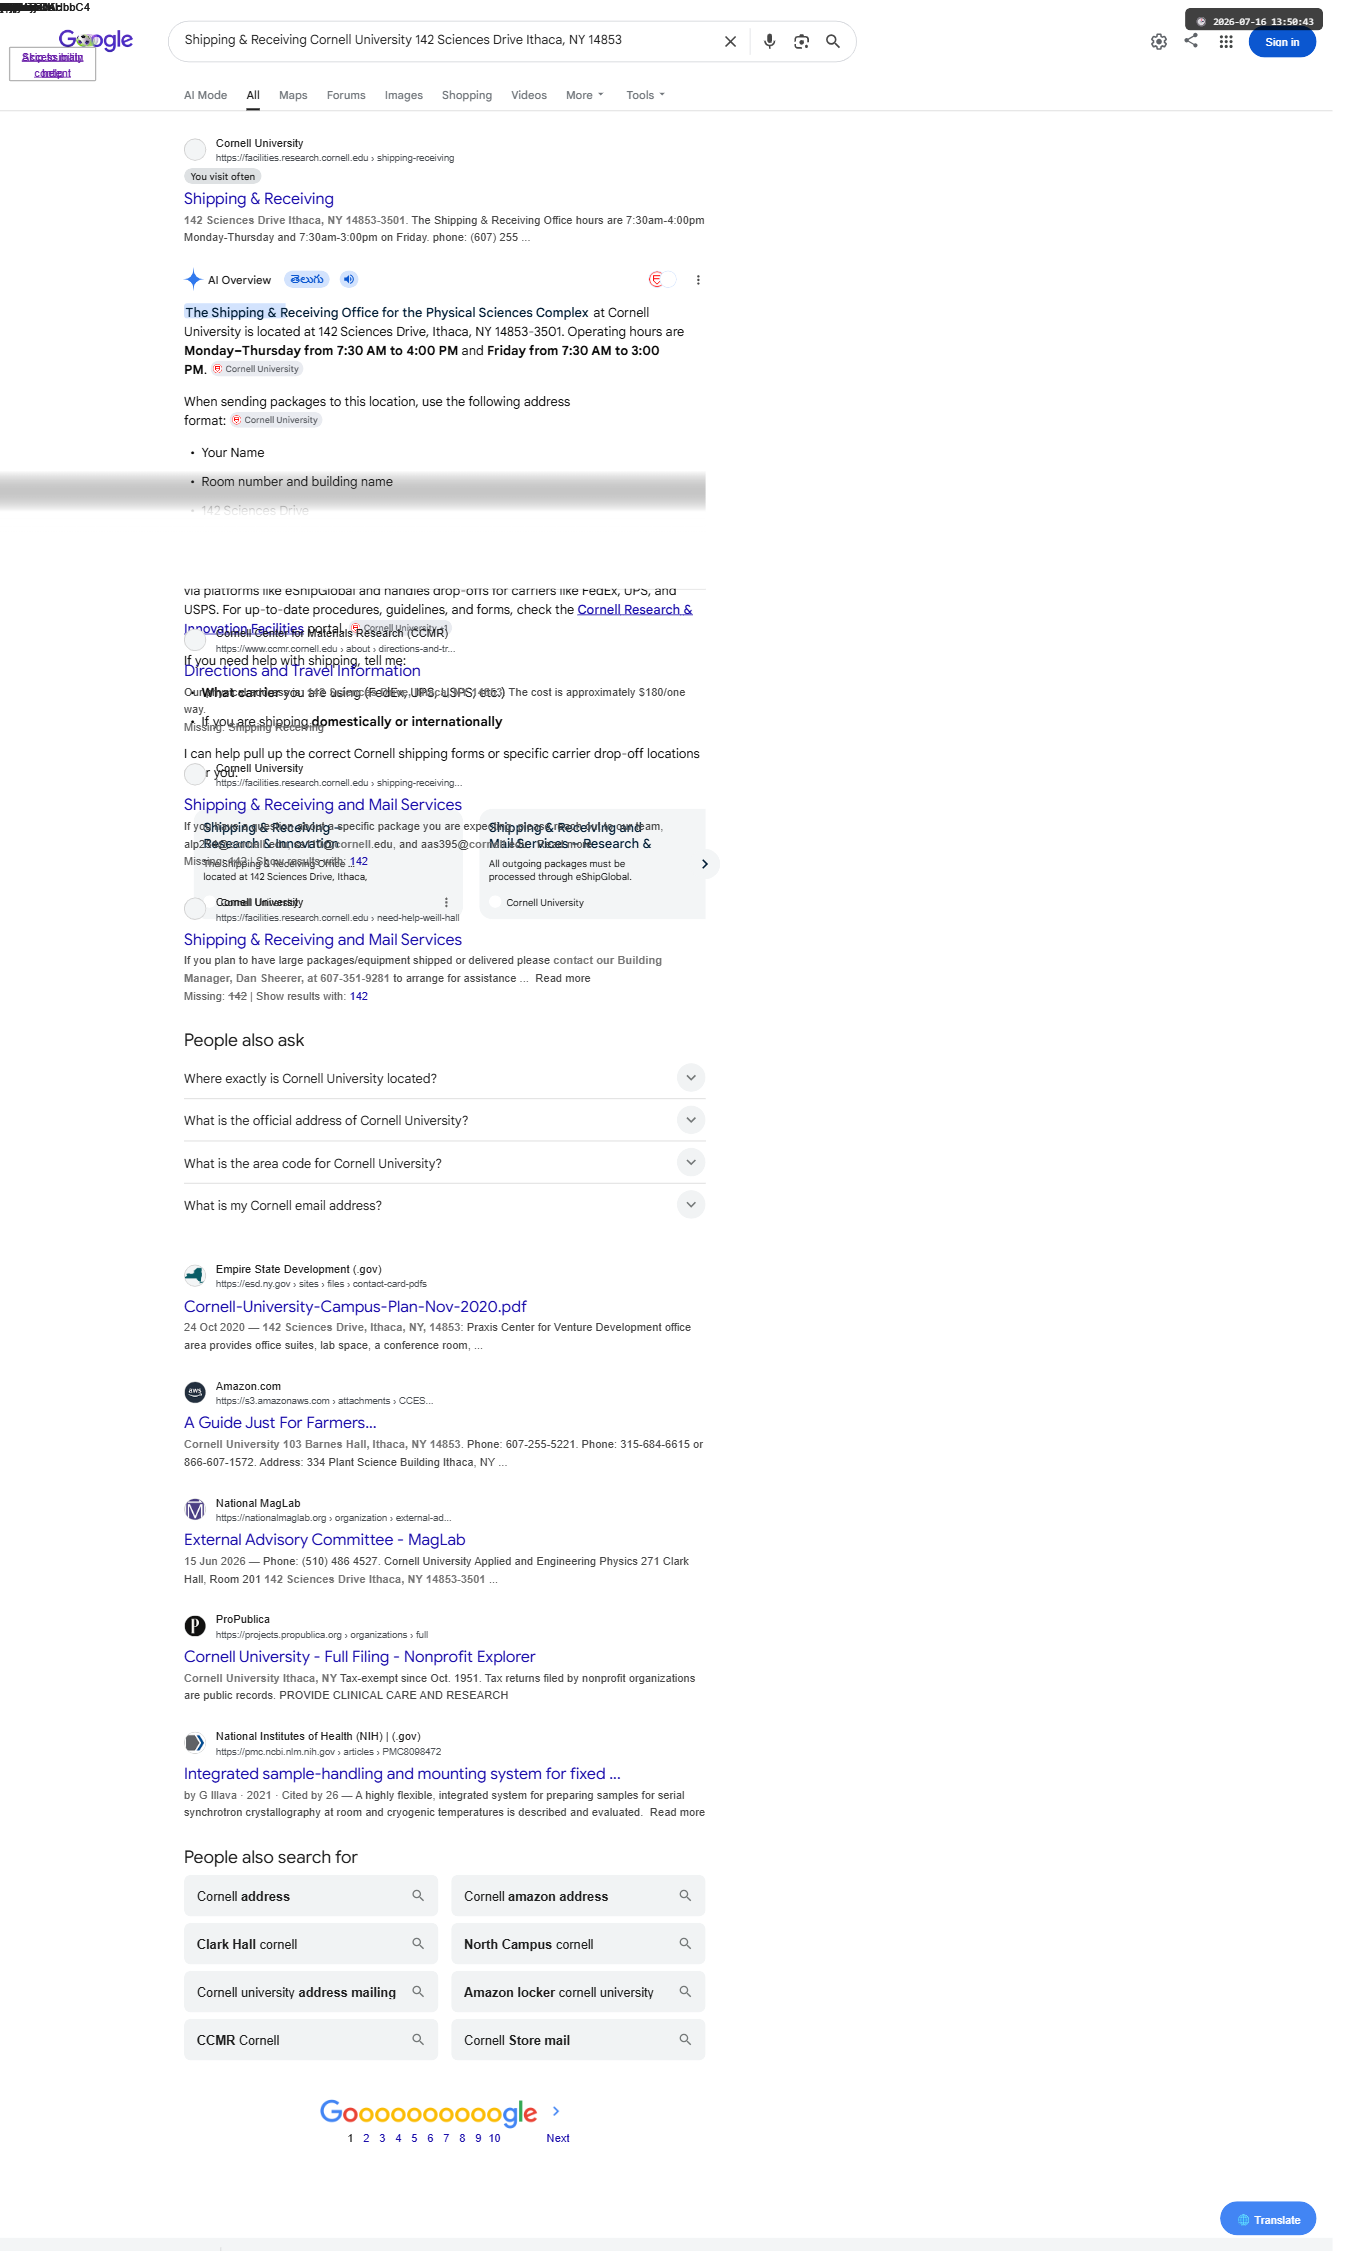This screenshot has height=2251, width=1348.
Task: Click magnifier icon on Cornell Store mail suggestion
Action: [x=685, y=2040]
